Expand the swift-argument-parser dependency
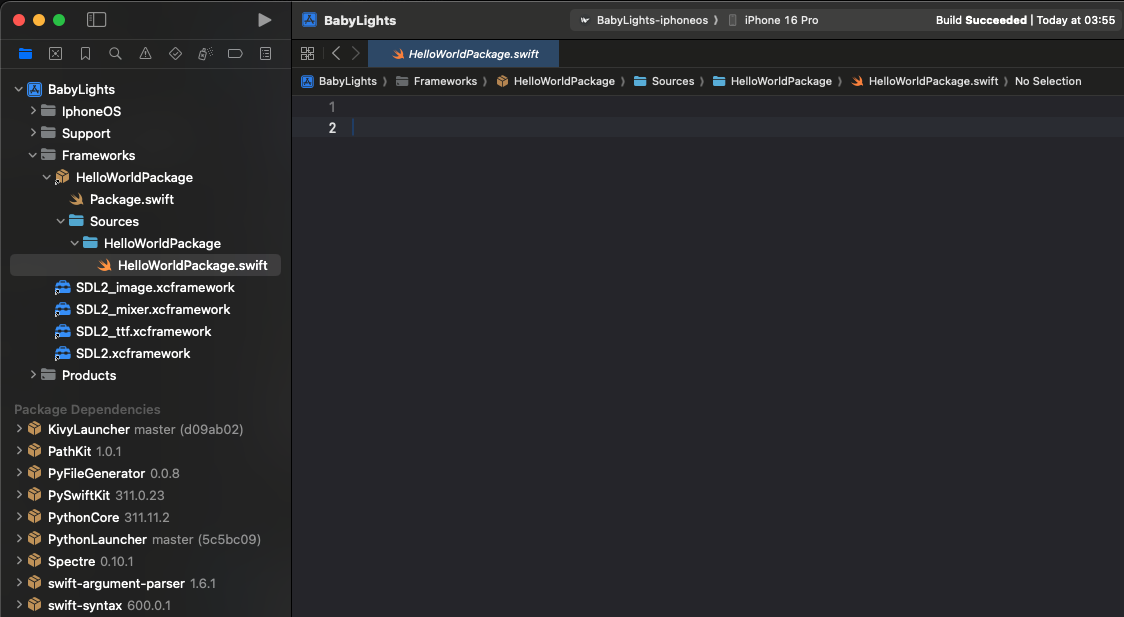The height and width of the screenshot is (617, 1124). coord(19,583)
